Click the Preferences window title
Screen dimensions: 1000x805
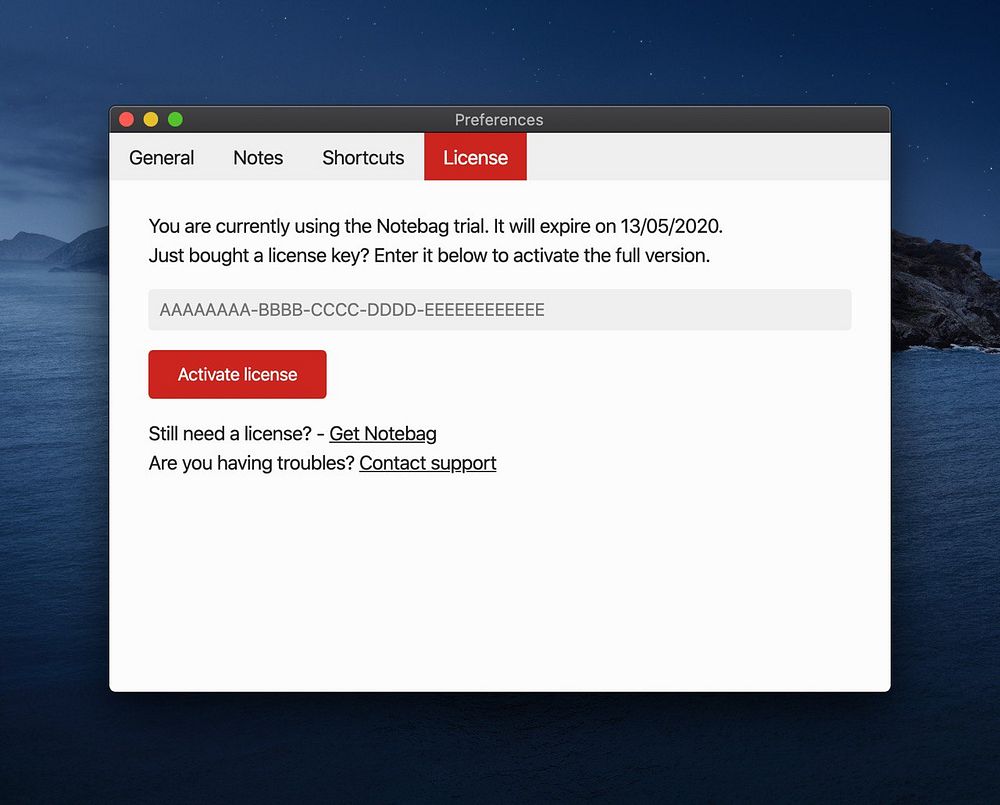click(499, 120)
